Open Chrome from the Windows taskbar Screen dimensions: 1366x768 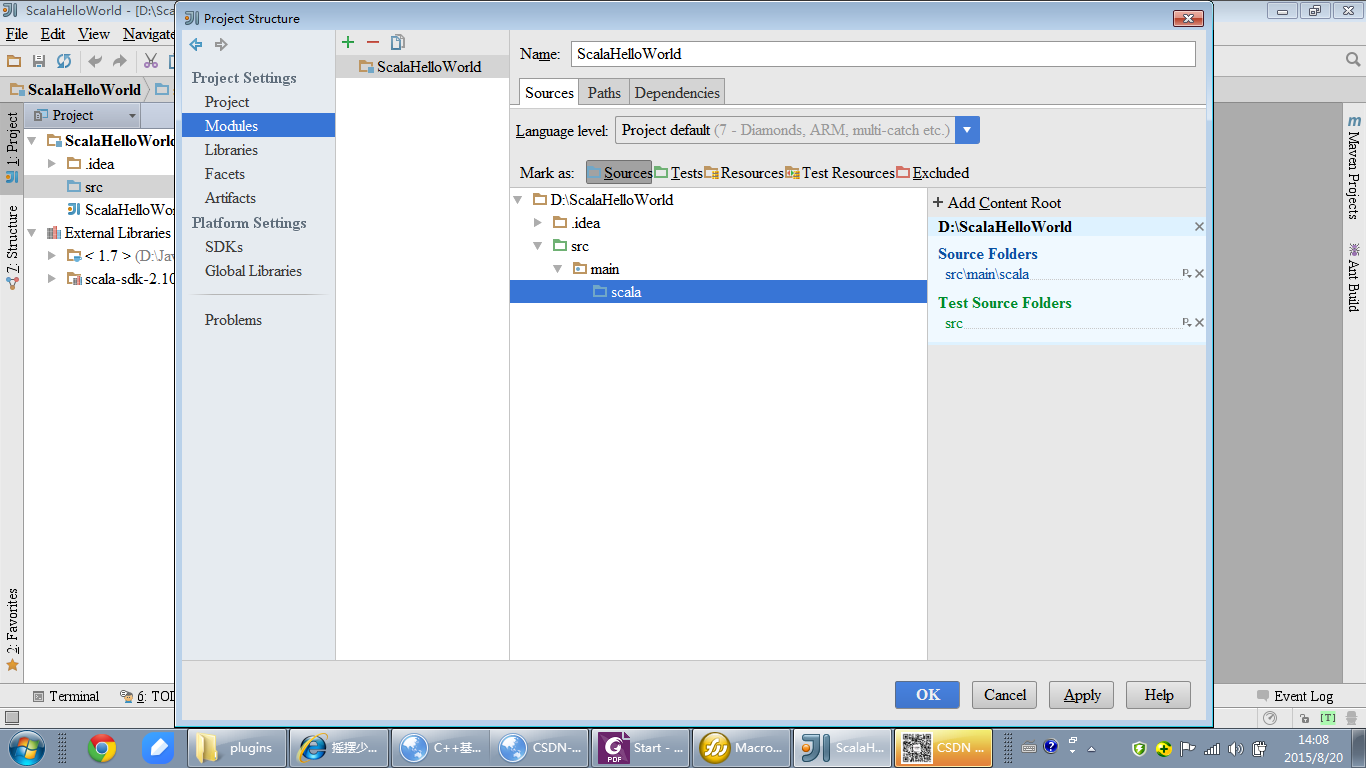[101, 747]
